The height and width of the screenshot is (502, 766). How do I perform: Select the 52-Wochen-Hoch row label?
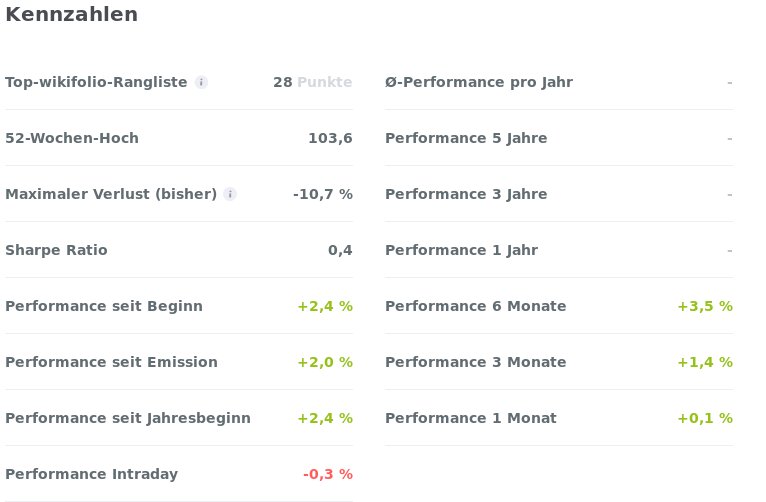[72, 138]
